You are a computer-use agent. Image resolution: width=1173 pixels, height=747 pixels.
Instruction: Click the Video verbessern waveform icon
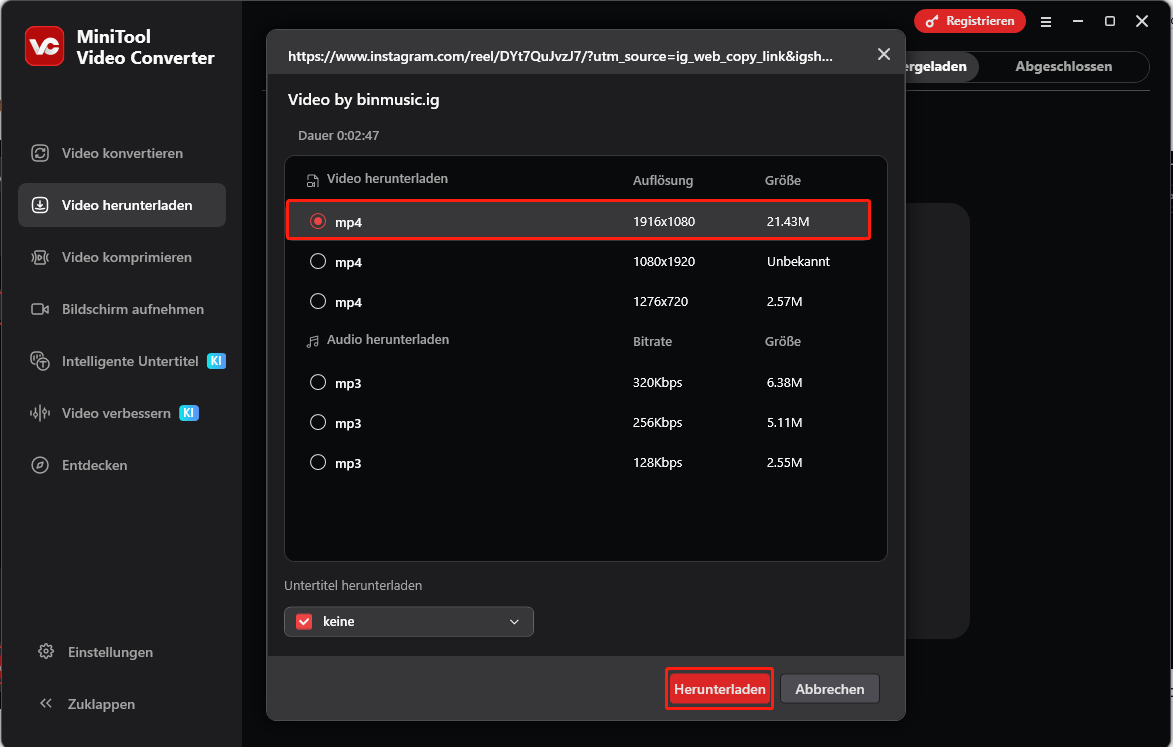40,413
